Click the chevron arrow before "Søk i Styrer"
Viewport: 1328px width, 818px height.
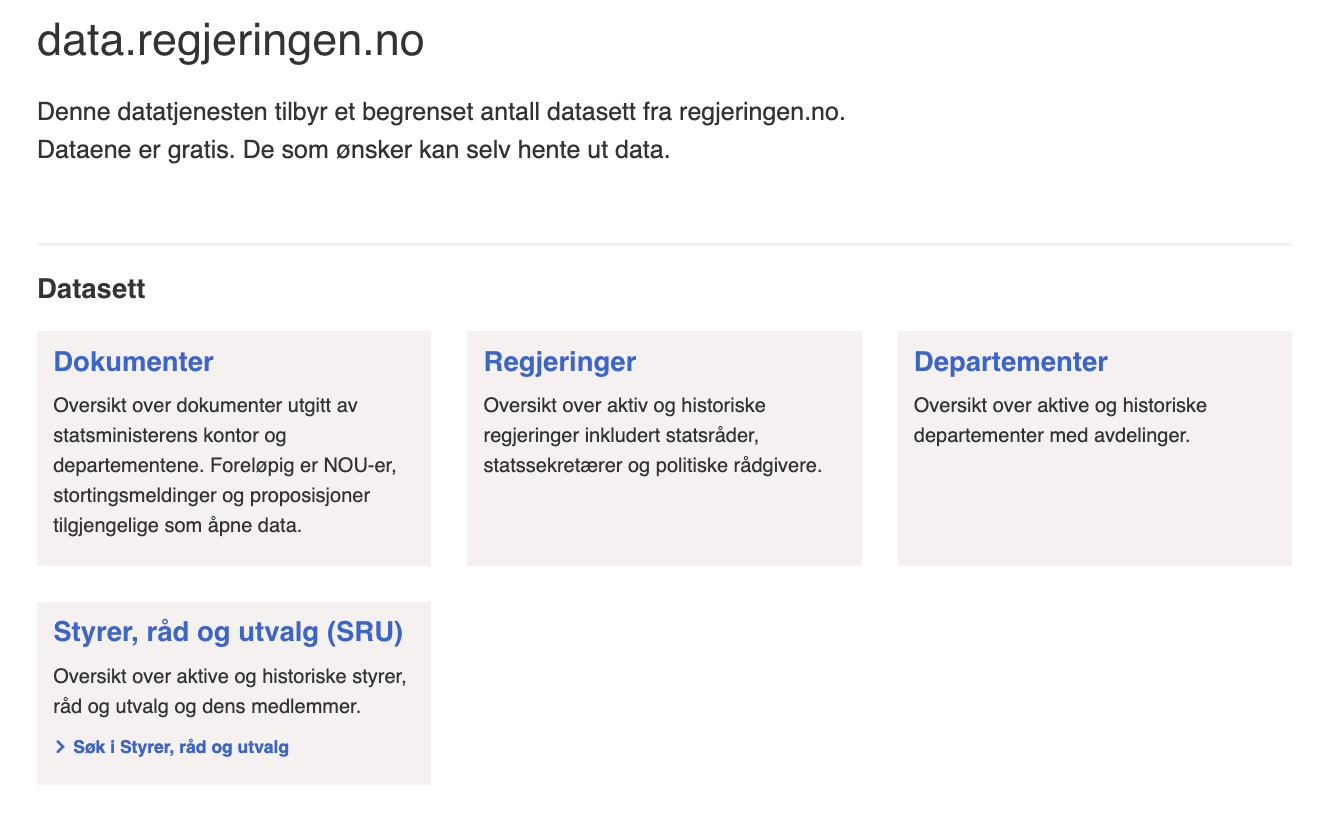pos(61,747)
